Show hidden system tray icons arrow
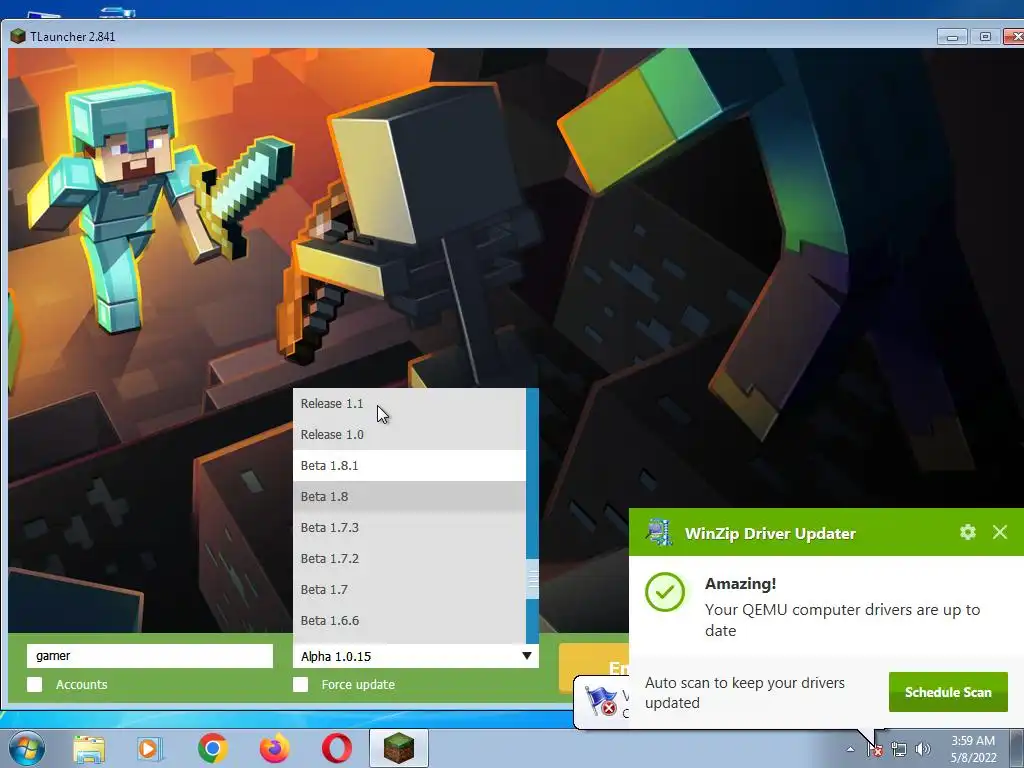Viewport: 1024px width, 768px height. 850,749
